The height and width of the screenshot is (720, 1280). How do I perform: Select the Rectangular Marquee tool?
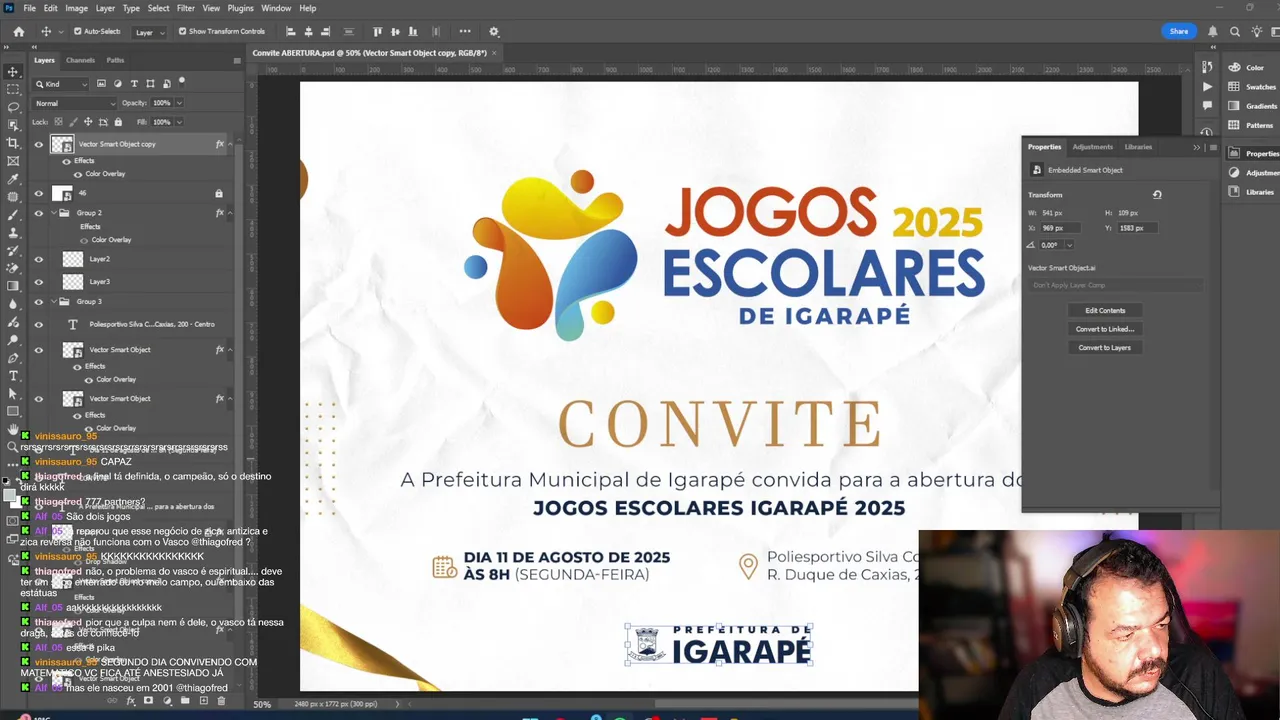(13, 89)
